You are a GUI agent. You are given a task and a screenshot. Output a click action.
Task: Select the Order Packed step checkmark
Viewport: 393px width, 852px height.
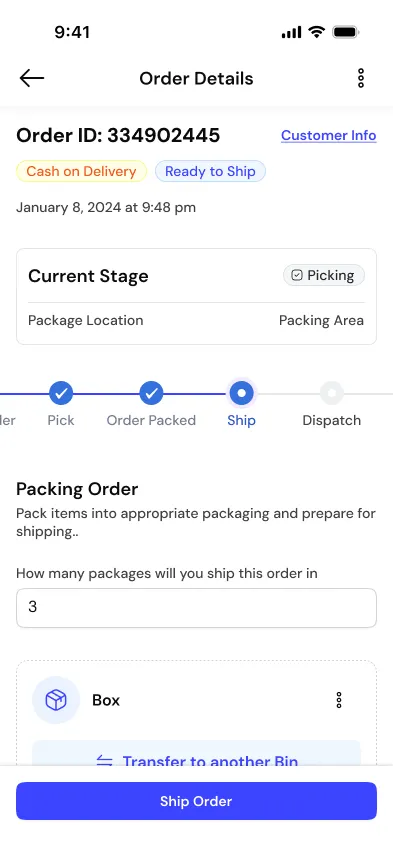(151, 393)
